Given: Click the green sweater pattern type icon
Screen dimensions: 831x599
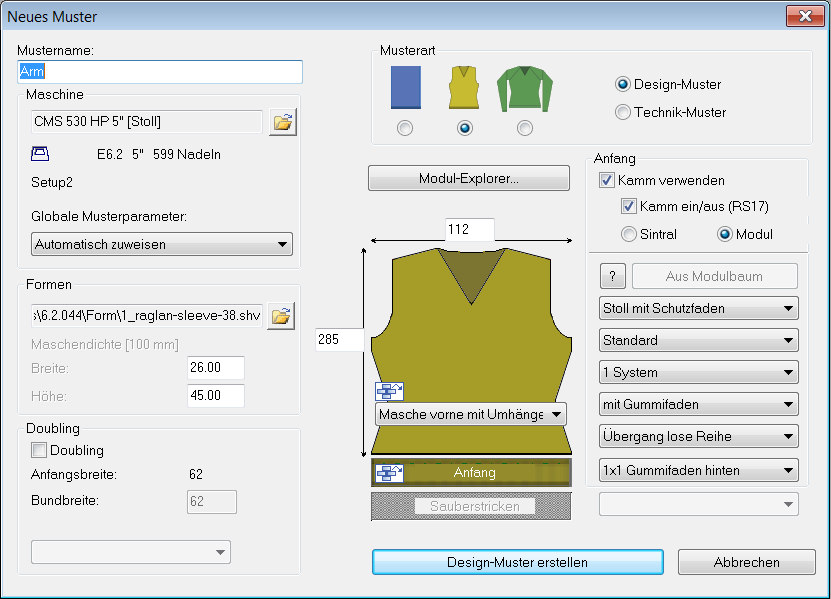Looking at the screenshot, I should (x=524, y=89).
